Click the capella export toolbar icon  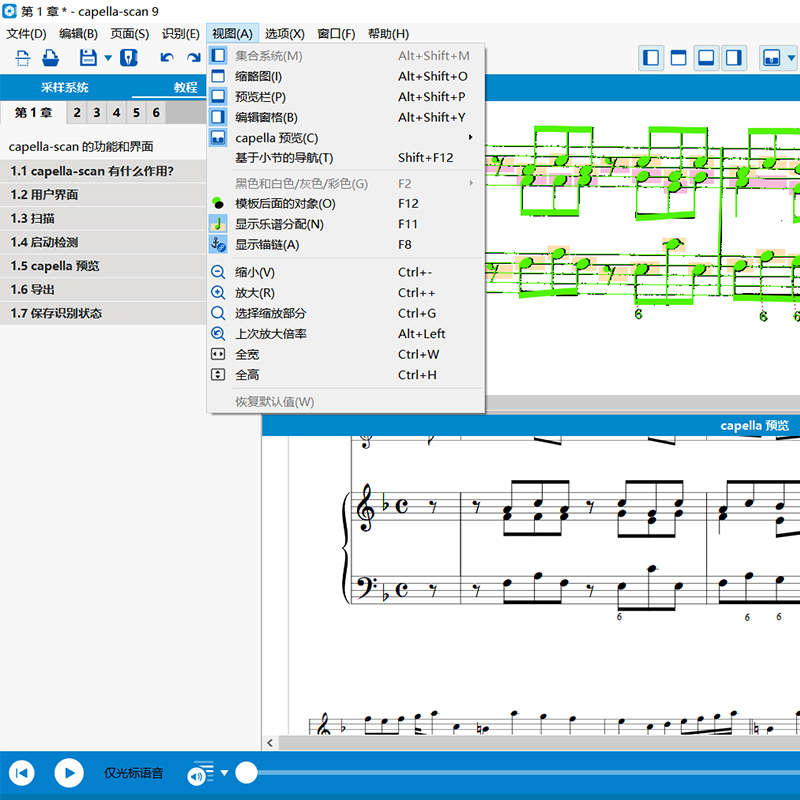(129, 58)
